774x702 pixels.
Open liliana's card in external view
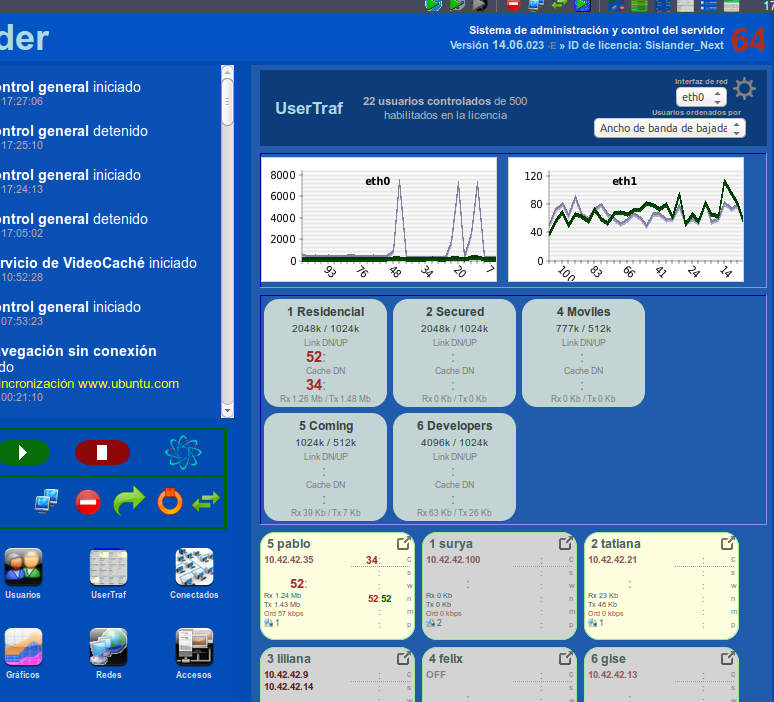(404, 658)
